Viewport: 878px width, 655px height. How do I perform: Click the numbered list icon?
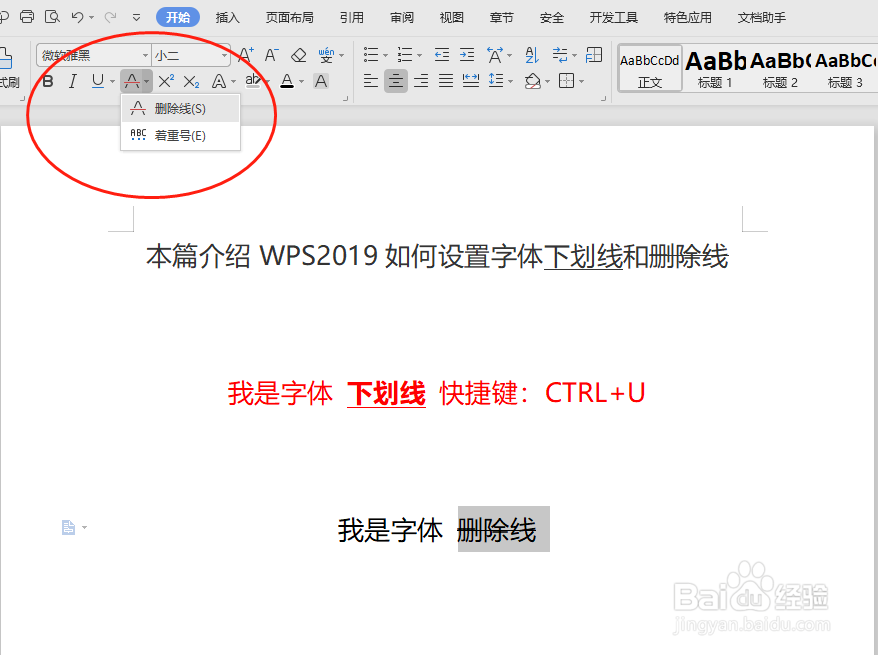pos(404,55)
